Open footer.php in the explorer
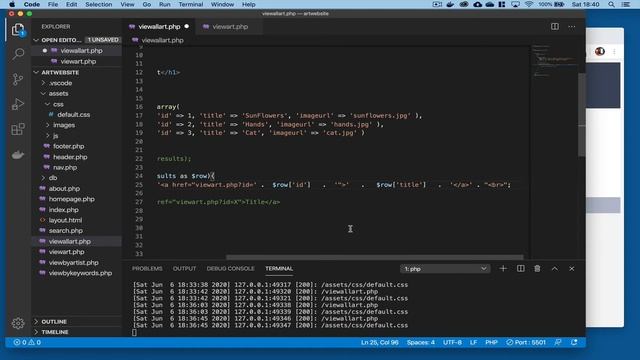 69,146
